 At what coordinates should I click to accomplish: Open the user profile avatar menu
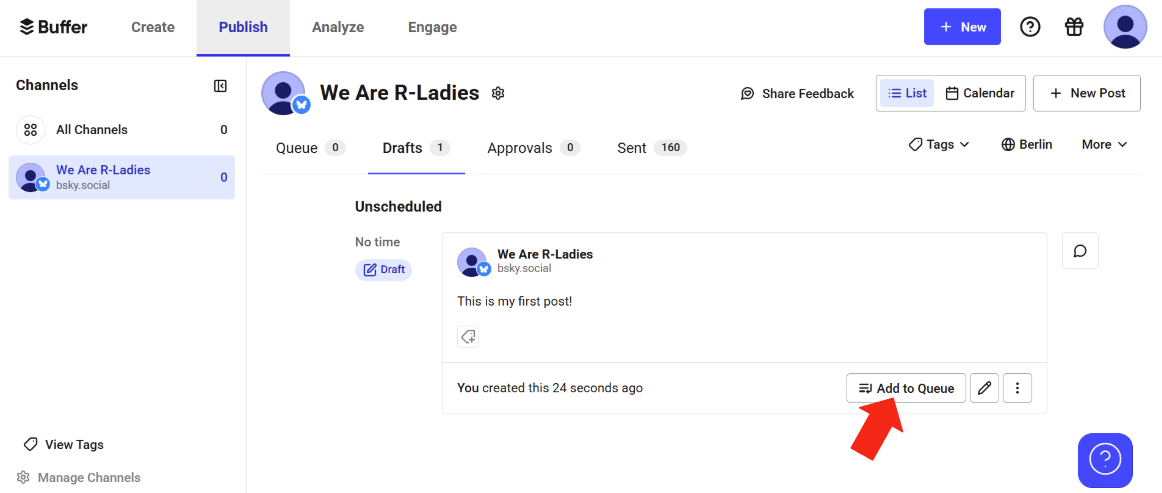1125,27
